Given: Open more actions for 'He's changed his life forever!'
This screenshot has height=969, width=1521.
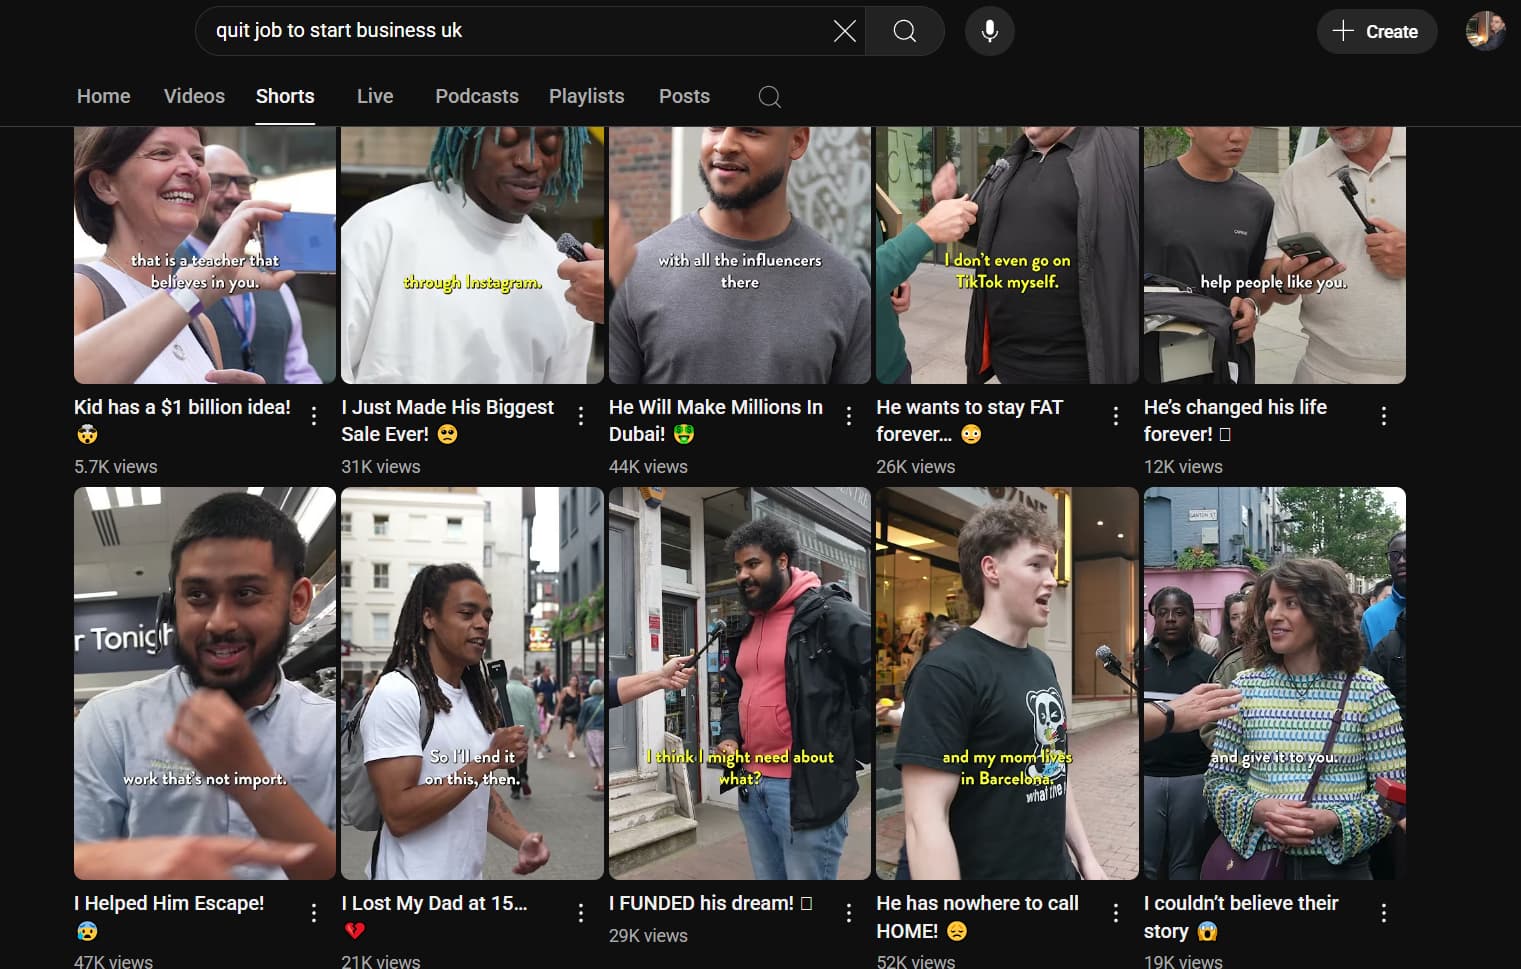Looking at the screenshot, I should click(x=1384, y=416).
